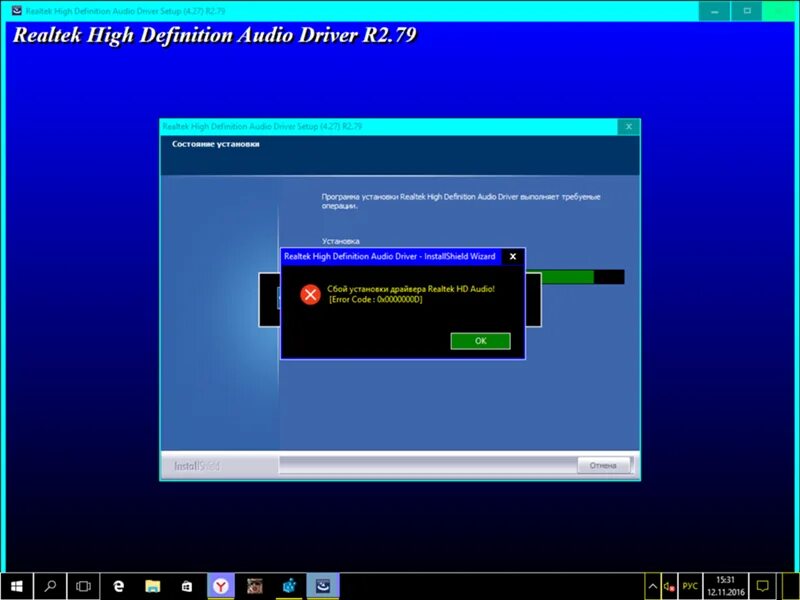Viewport: 800px width, 600px height.
Task: Open the blue robot icon app on the taskbar
Action: [289, 586]
